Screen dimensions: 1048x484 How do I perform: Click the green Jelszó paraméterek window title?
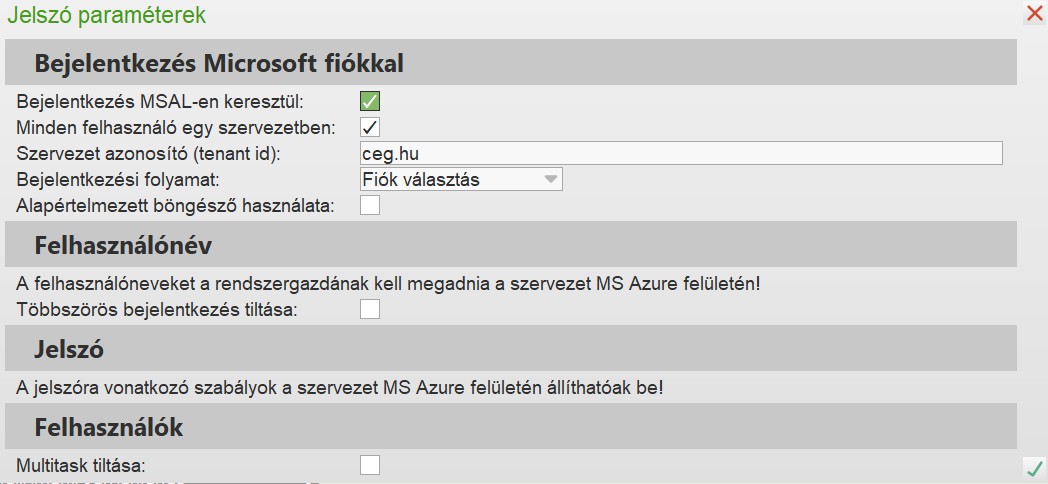[107, 15]
